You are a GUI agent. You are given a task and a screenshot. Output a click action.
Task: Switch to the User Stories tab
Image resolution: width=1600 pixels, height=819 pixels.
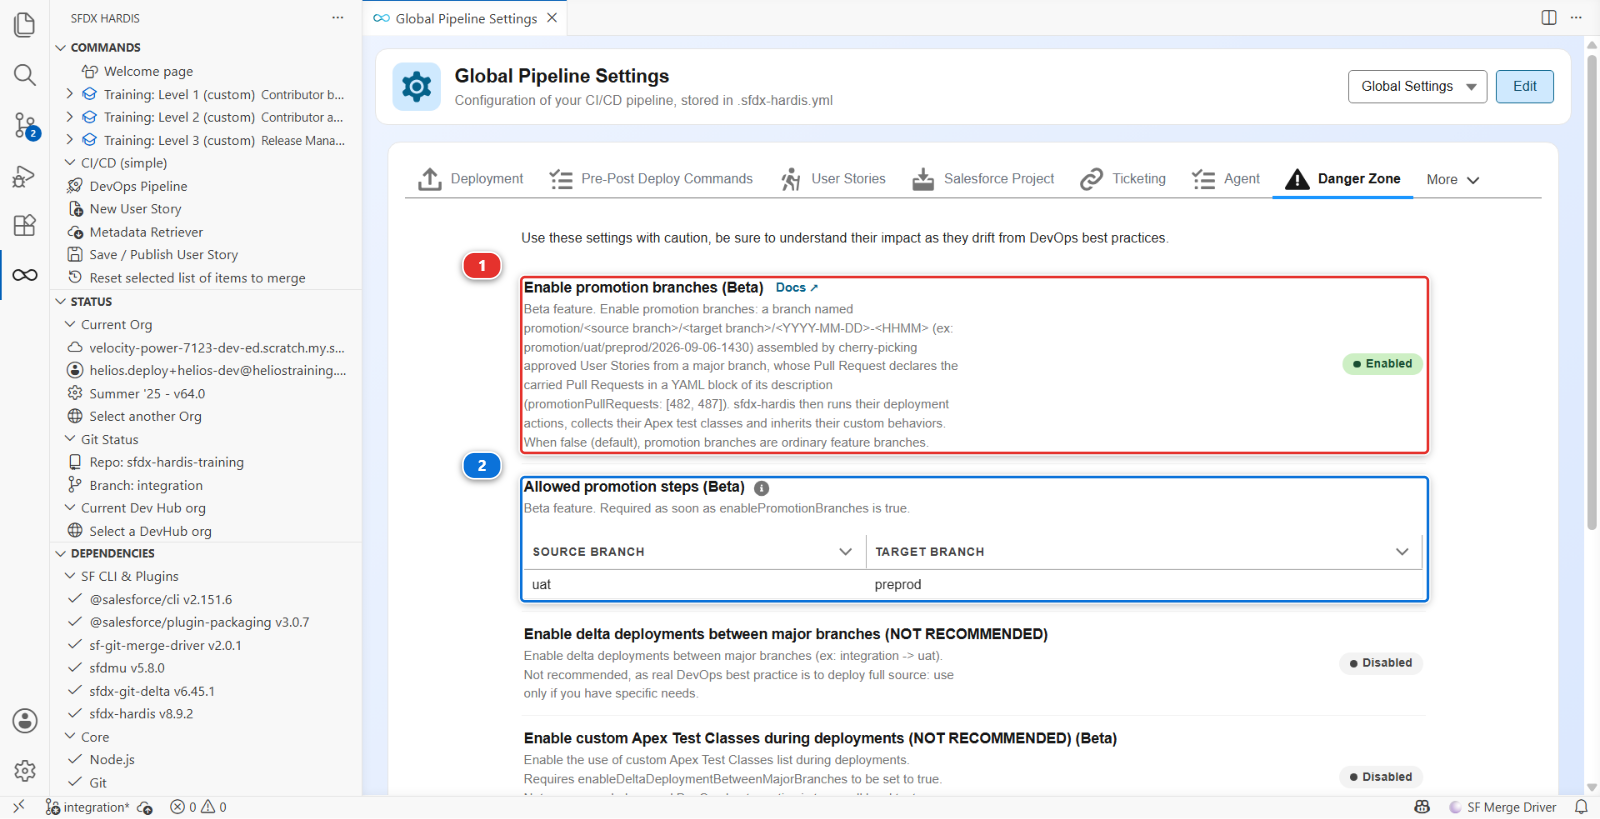(x=833, y=179)
